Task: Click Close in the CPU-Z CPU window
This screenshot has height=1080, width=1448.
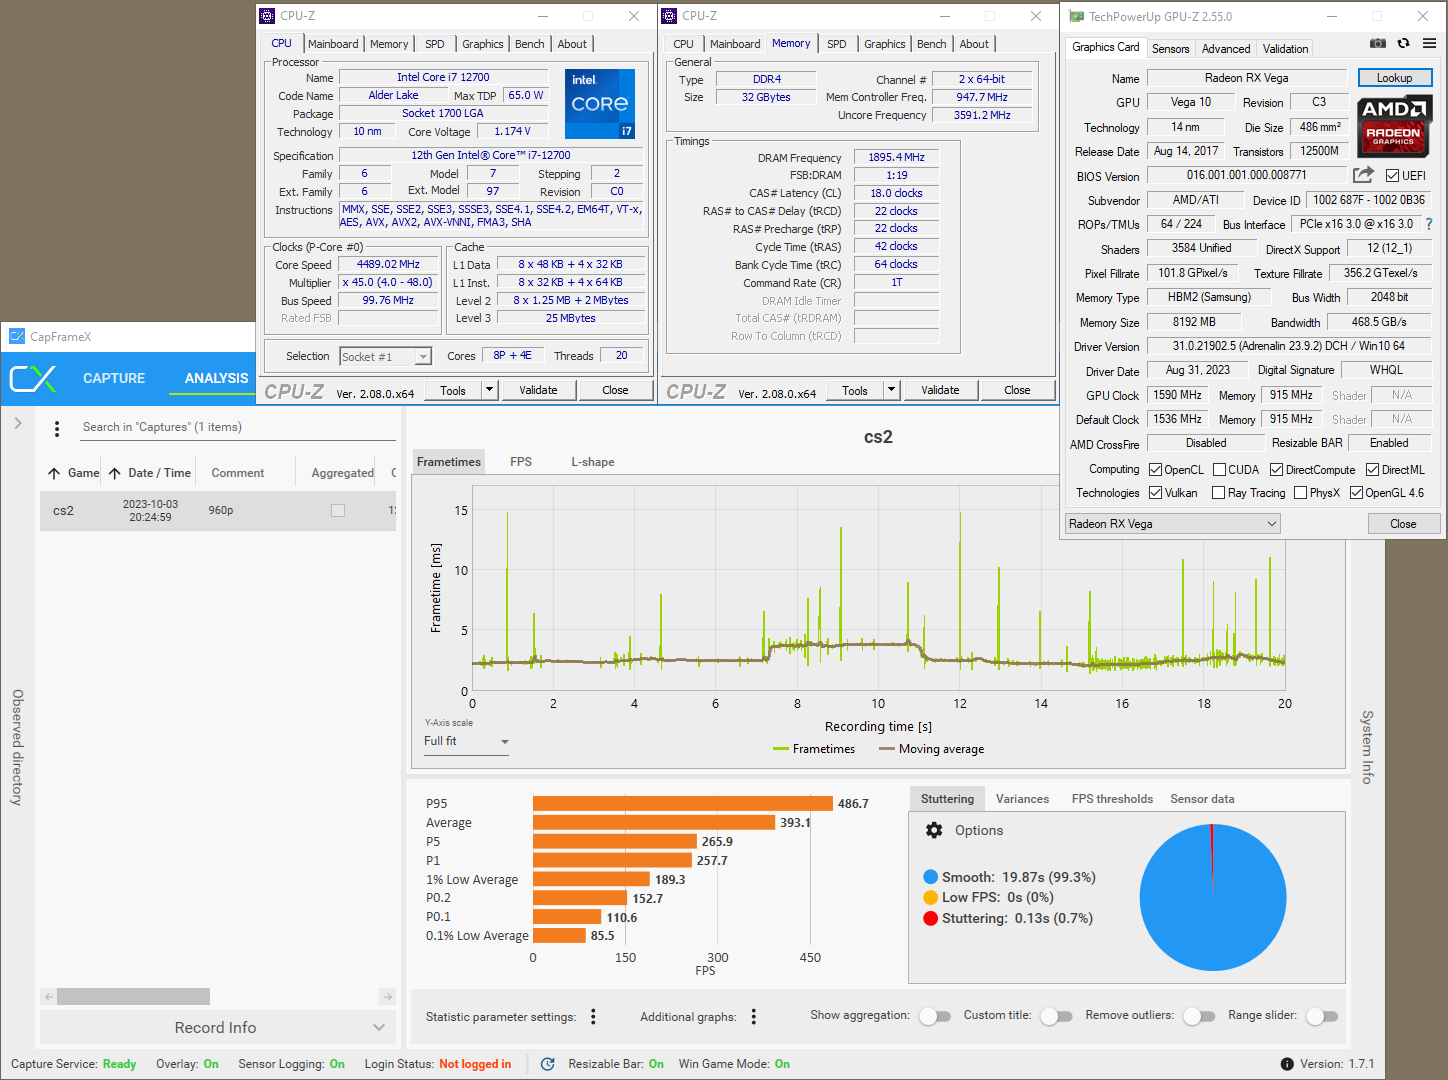Action: click(615, 390)
